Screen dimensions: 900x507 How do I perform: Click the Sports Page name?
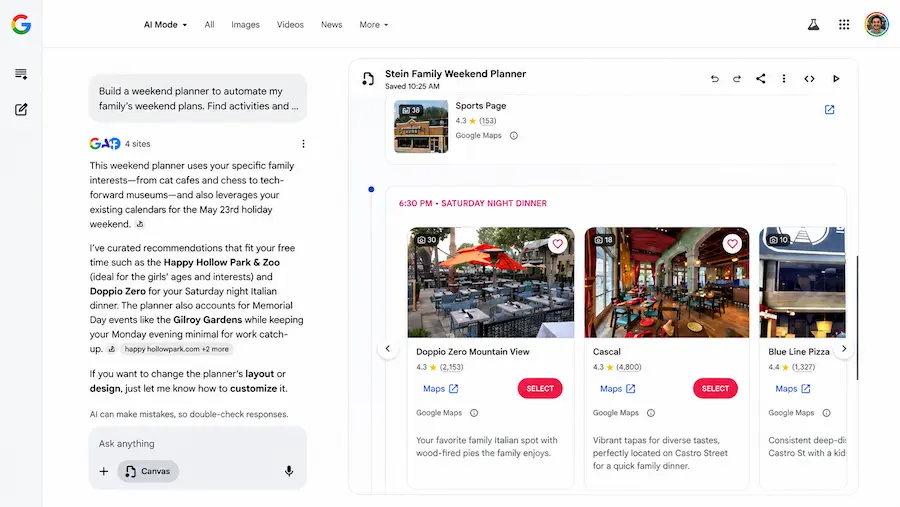pyautogui.click(x=480, y=106)
